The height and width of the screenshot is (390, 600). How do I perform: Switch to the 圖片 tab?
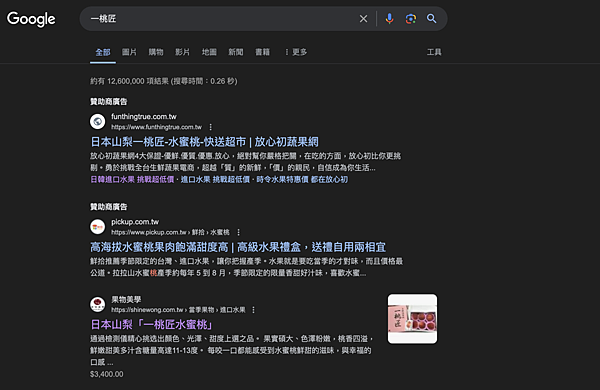tap(129, 52)
